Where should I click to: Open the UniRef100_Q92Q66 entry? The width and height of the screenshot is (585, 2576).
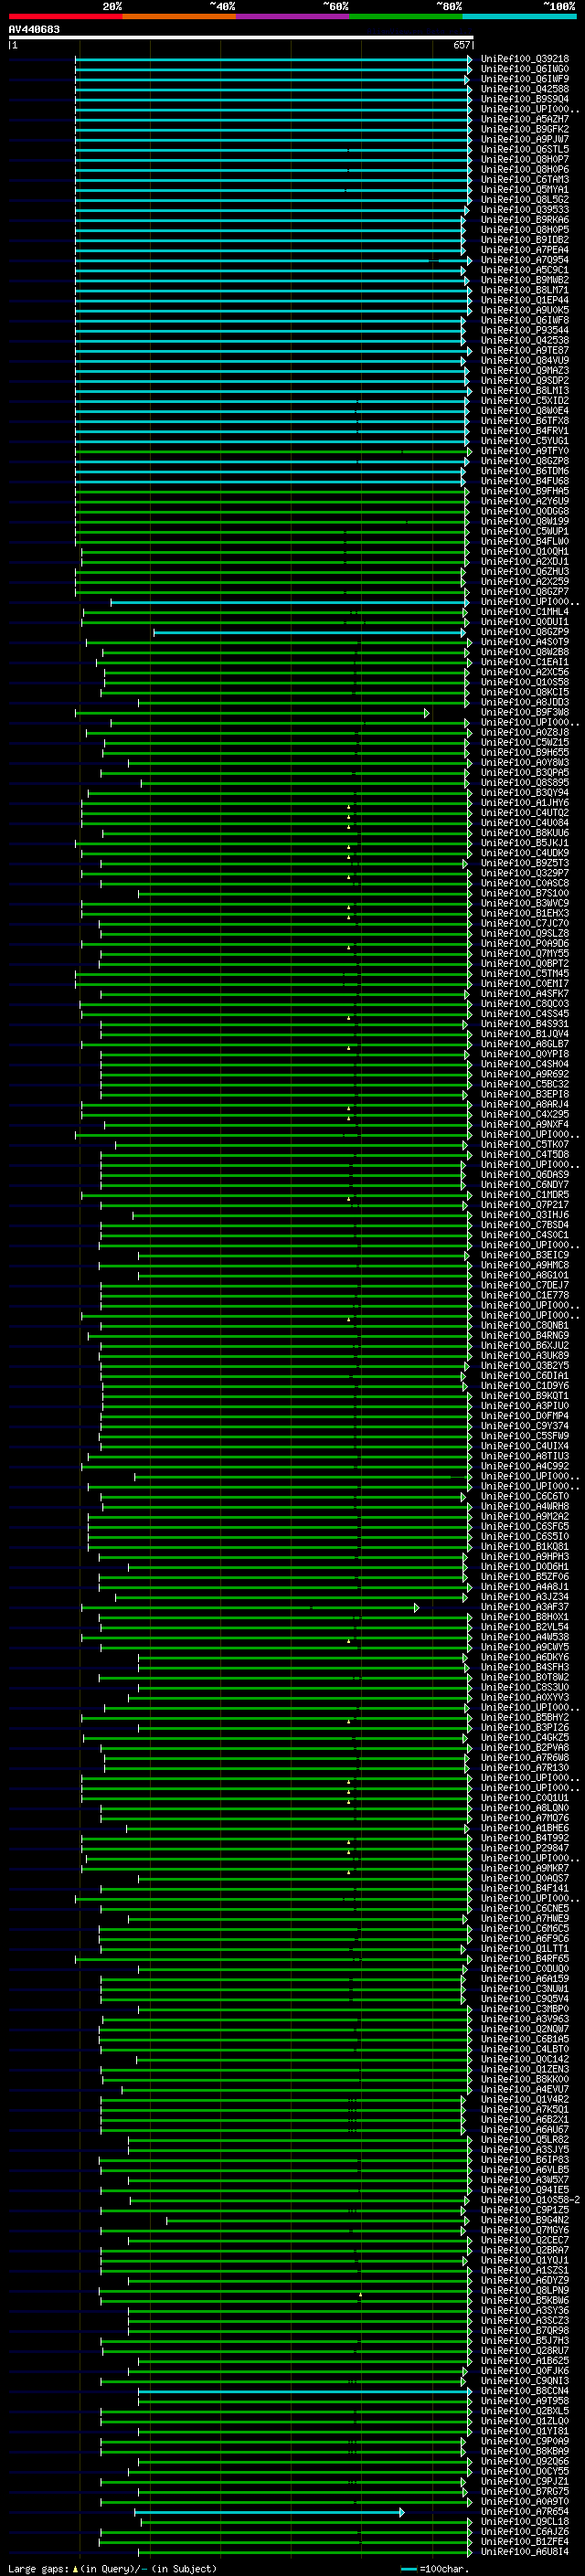coord(525,2461)
